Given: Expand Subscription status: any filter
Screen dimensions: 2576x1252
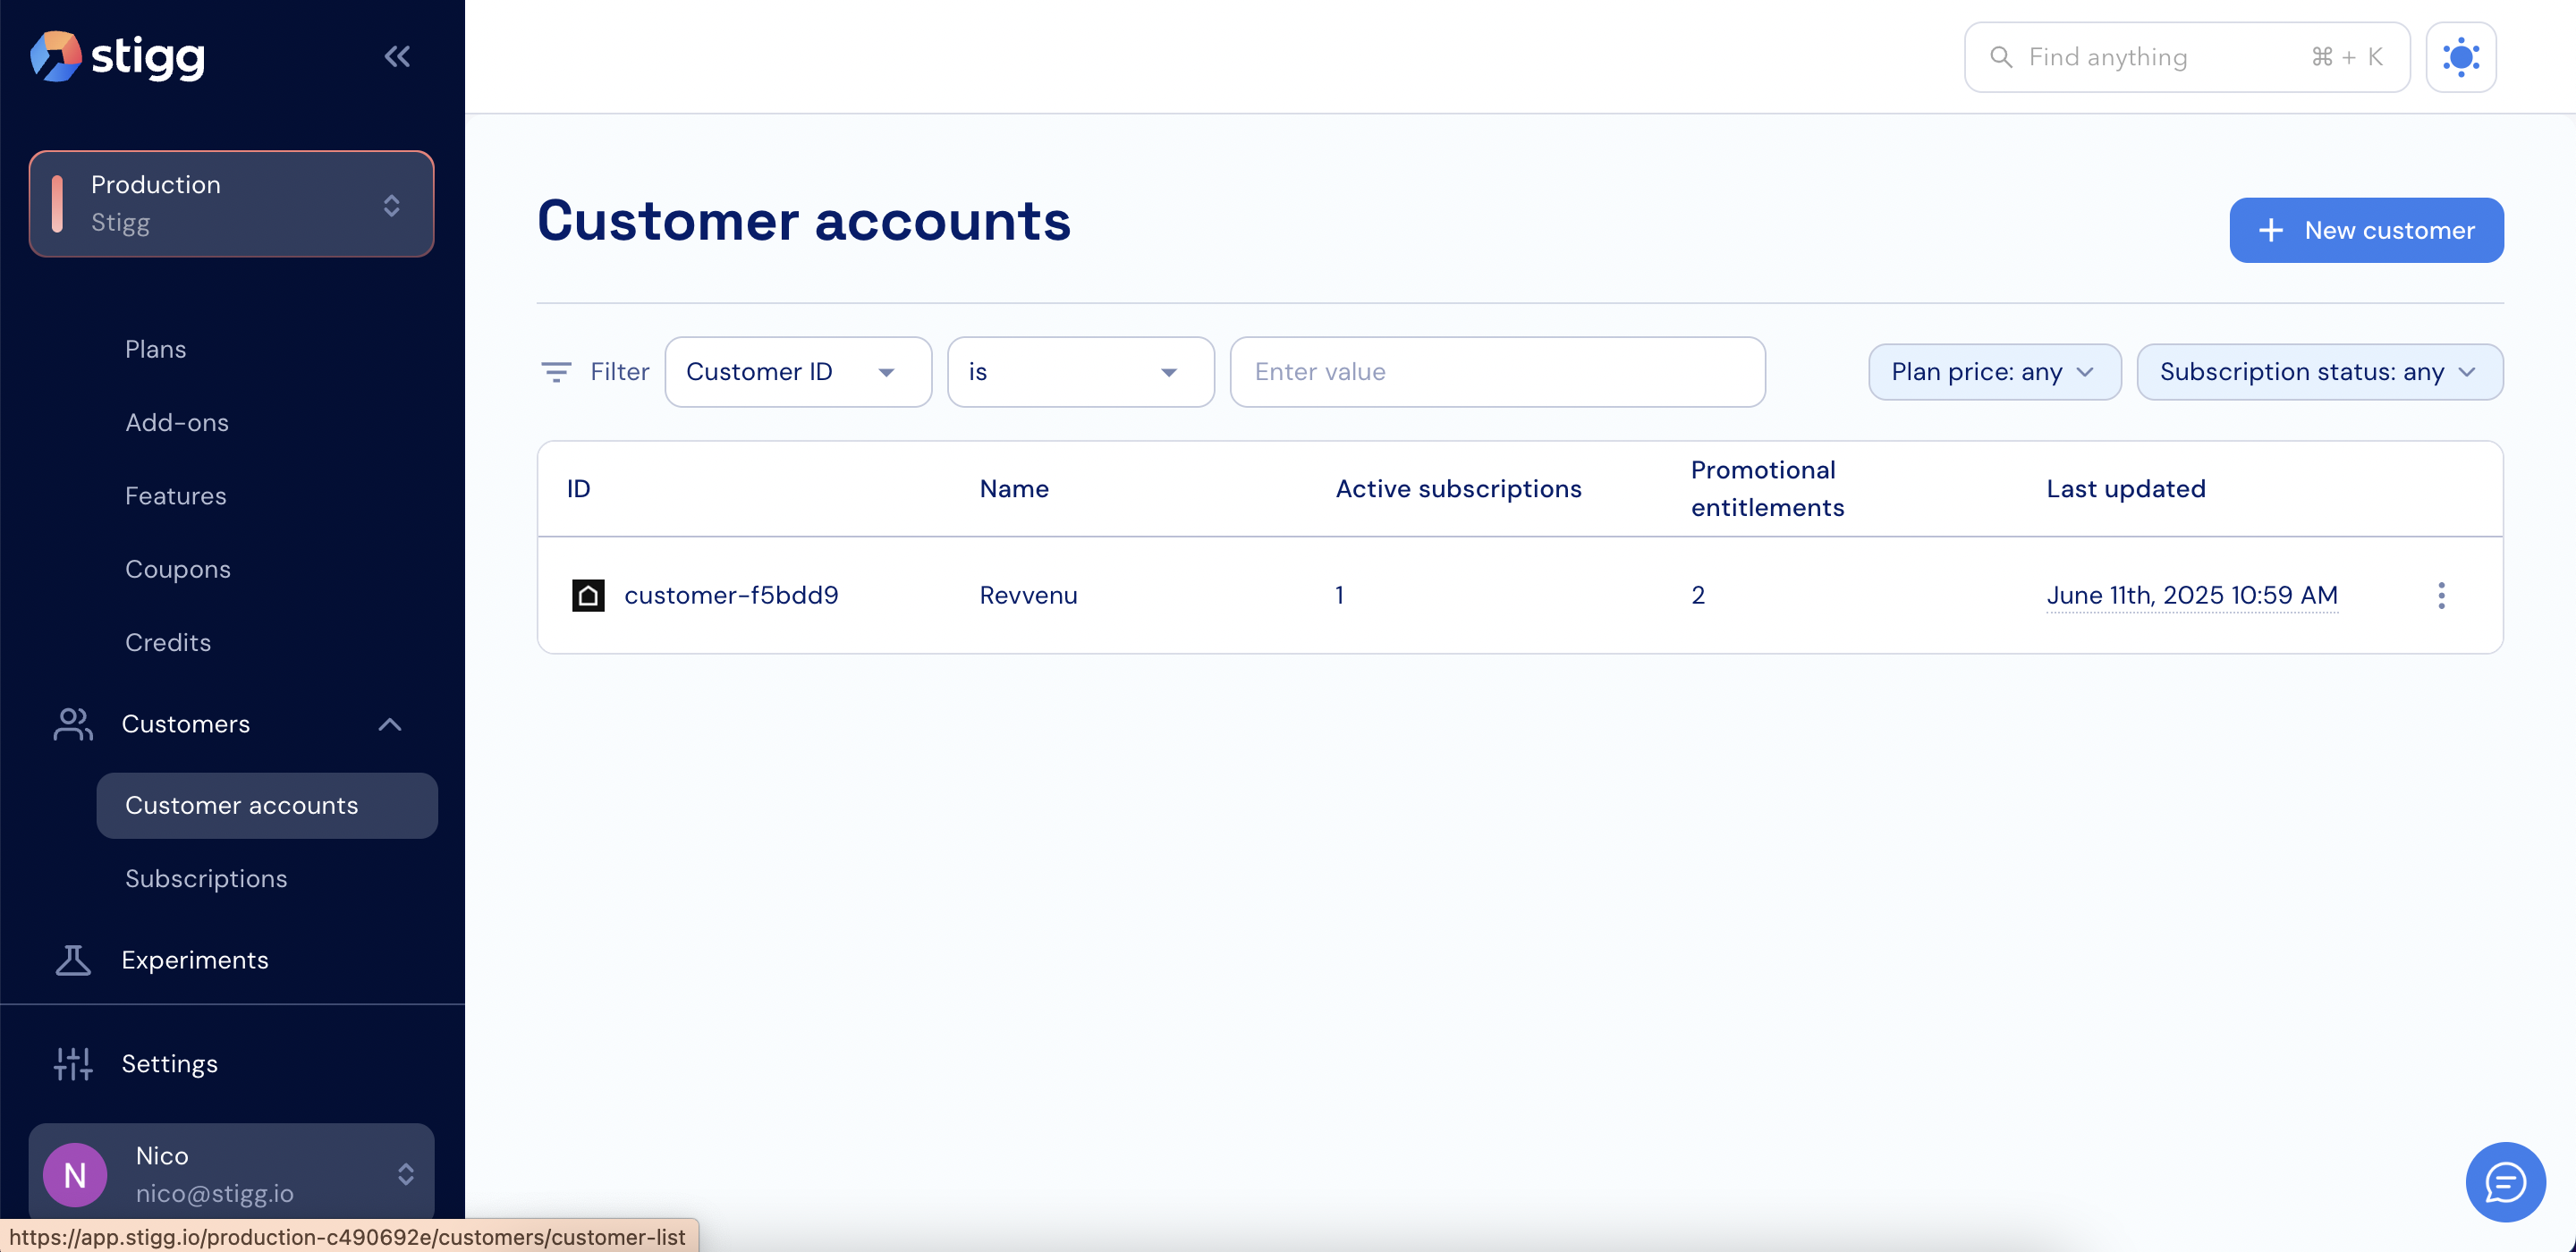Looking at the screenshot, I should tap(2319, 372).
